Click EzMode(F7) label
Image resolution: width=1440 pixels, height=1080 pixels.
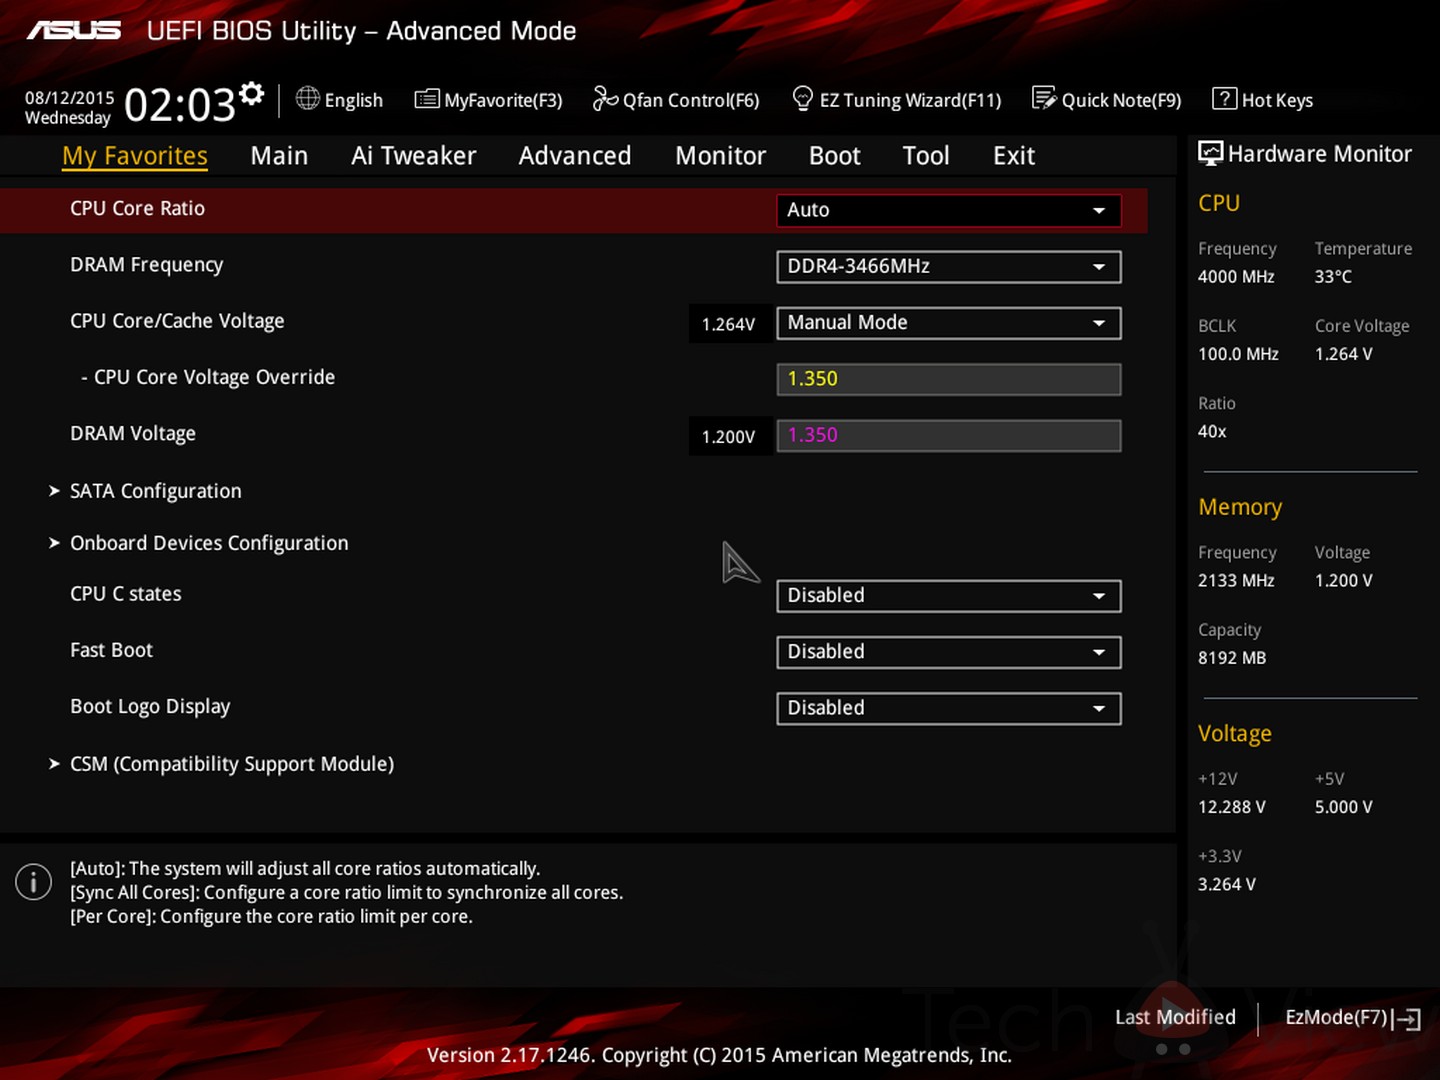pos(1337,1017)
